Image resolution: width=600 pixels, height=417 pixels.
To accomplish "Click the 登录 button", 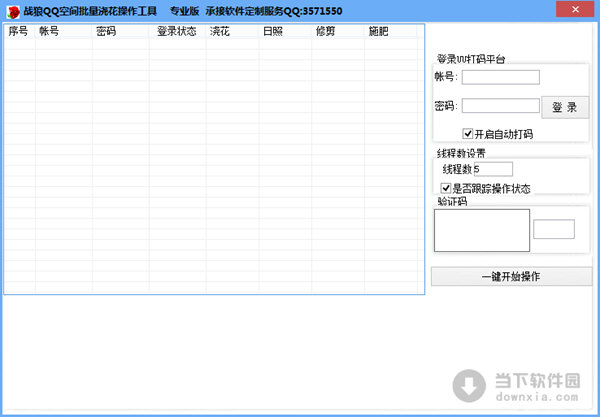I will (565, 108).
